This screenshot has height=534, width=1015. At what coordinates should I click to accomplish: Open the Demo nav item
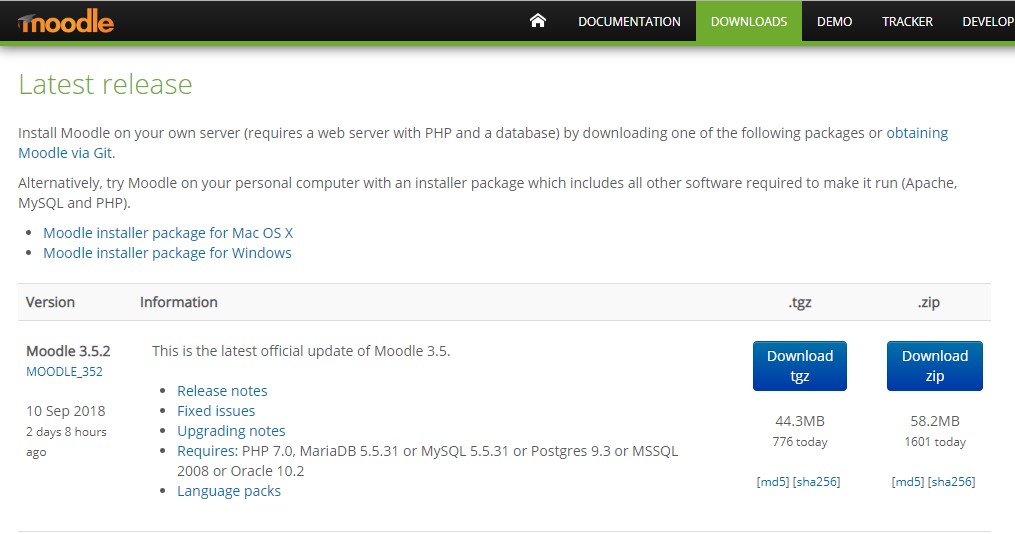click(x=834, y=21)
